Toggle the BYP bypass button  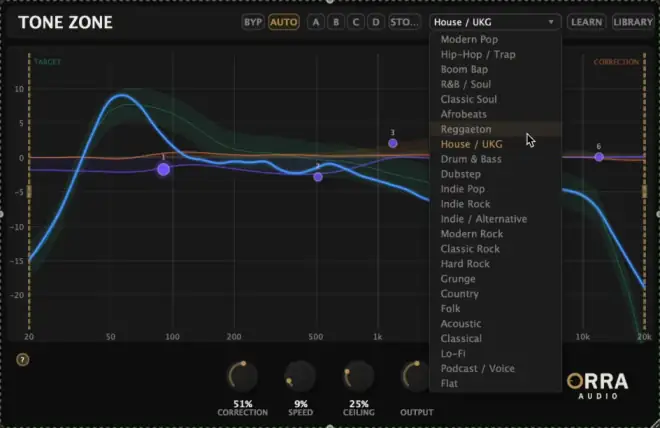point(253,22)
